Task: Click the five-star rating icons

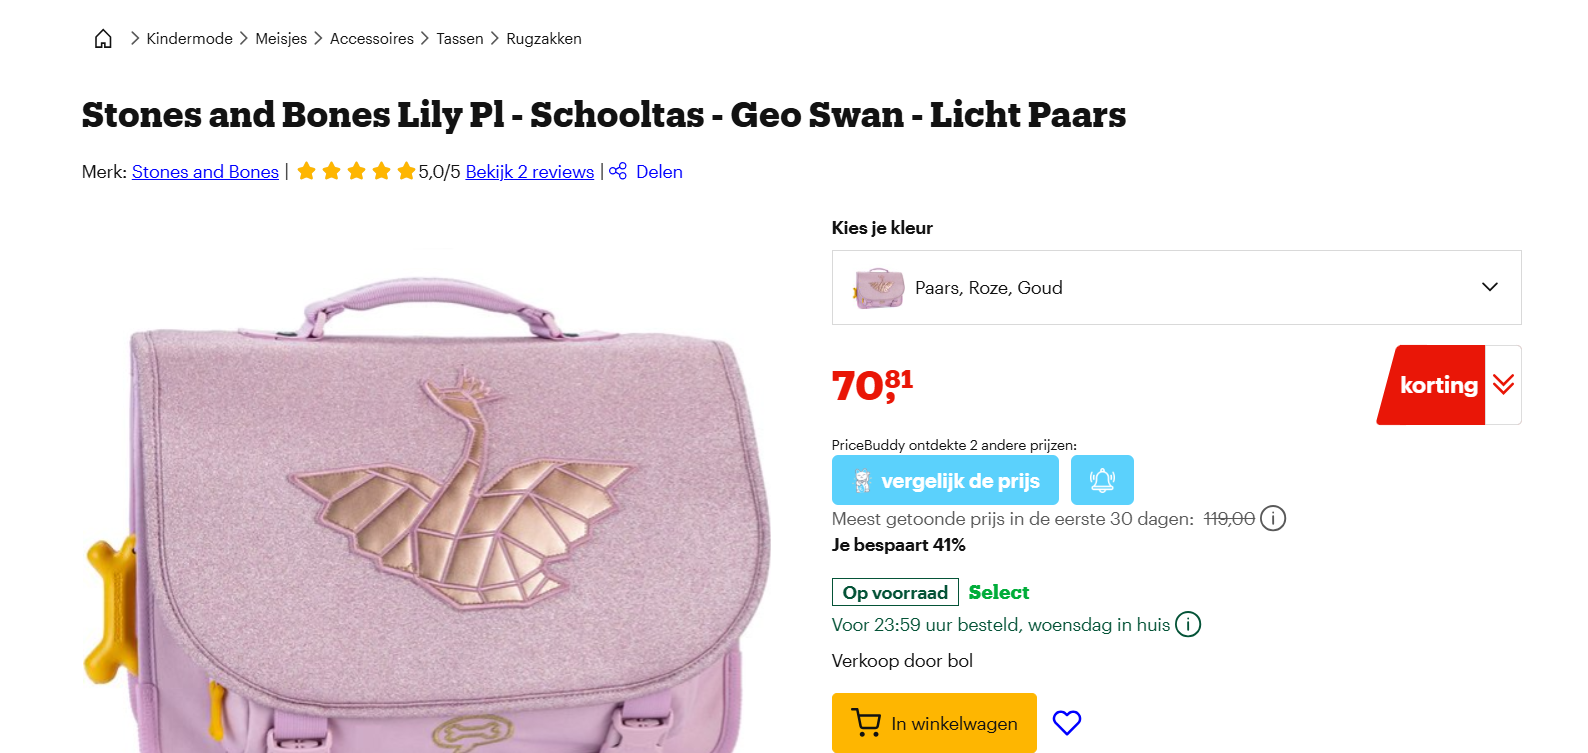Action: click(x=356, y=171)
